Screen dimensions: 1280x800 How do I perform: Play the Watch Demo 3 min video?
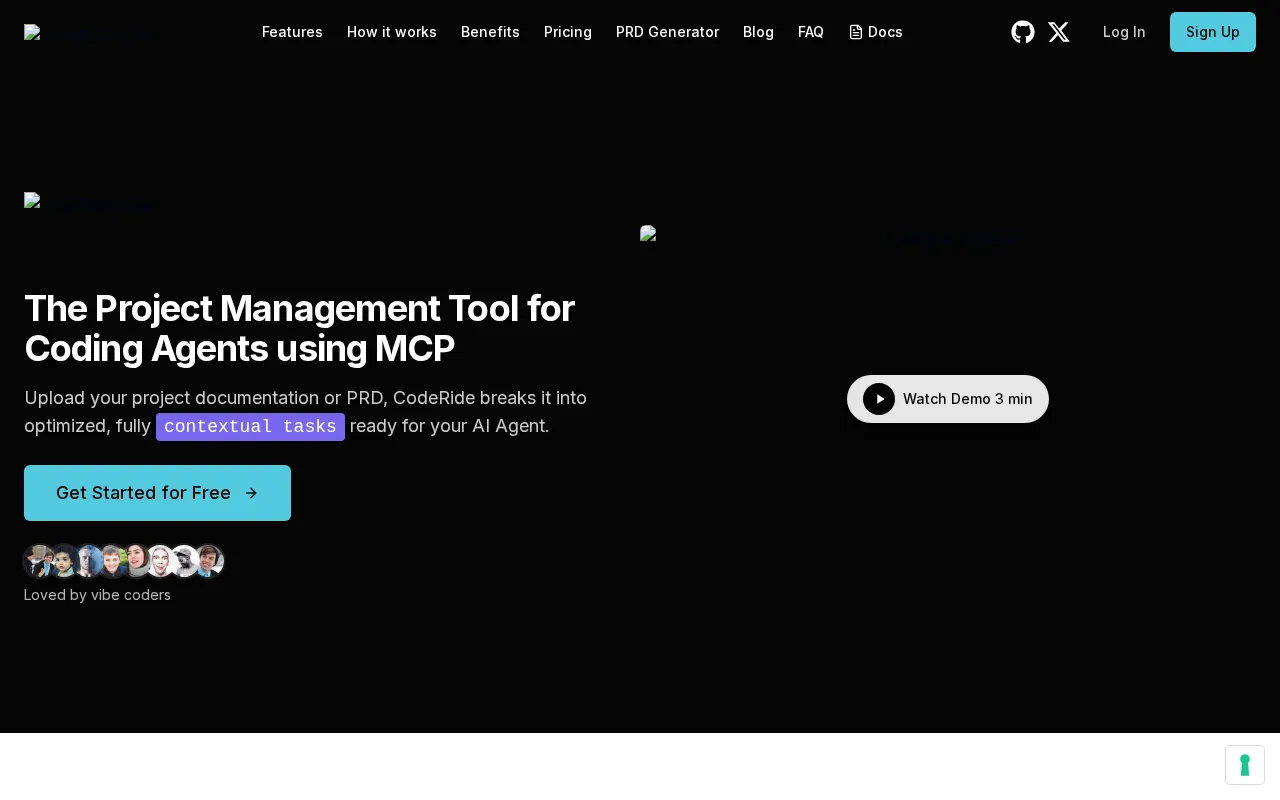(x=948, y=399)
